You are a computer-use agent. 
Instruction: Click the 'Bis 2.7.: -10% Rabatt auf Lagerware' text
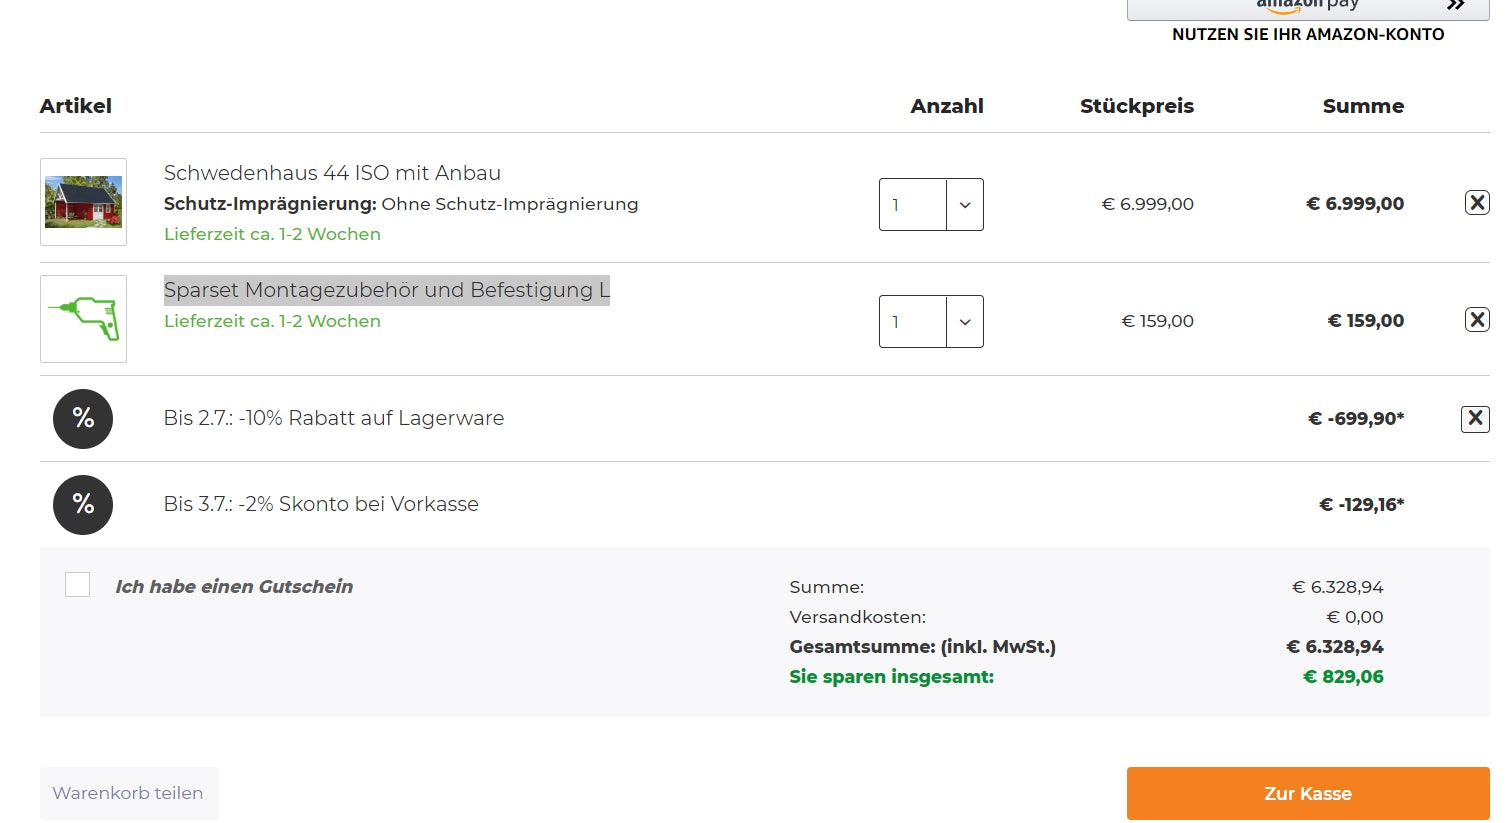pyautogui.click(x=334, y=418)
